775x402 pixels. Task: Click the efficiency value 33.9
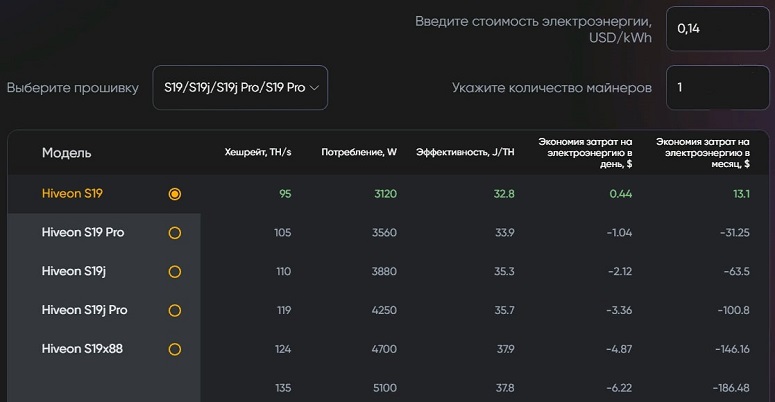[x=505, y=232]
